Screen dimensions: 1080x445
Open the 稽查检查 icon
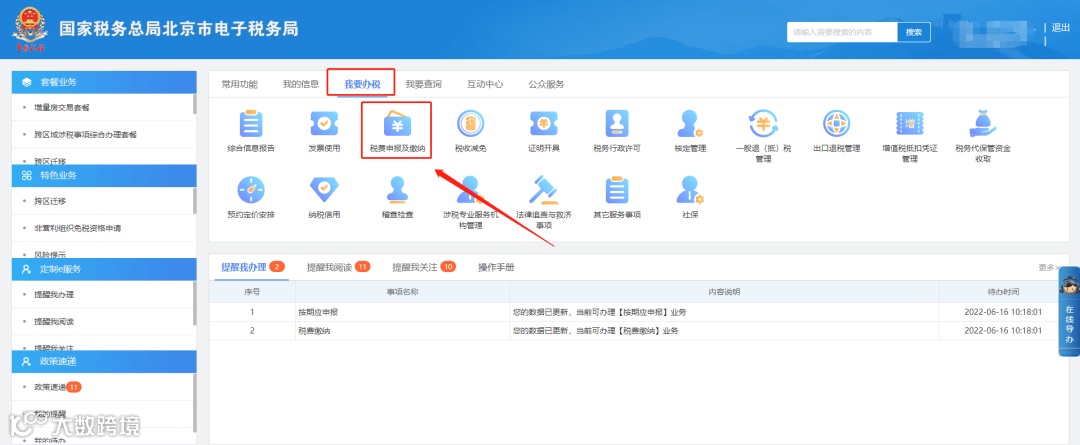pyautogui.click(x=397, y=190)
